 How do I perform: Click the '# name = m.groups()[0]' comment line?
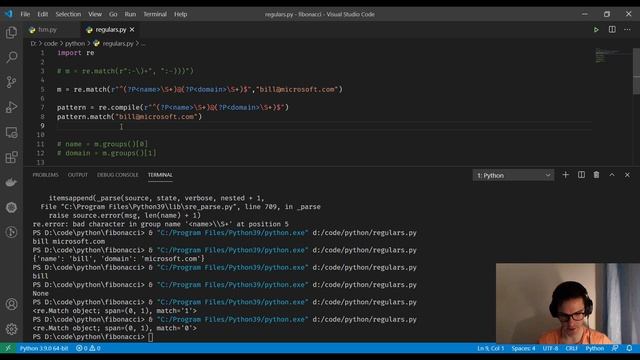tap(102, 144)
